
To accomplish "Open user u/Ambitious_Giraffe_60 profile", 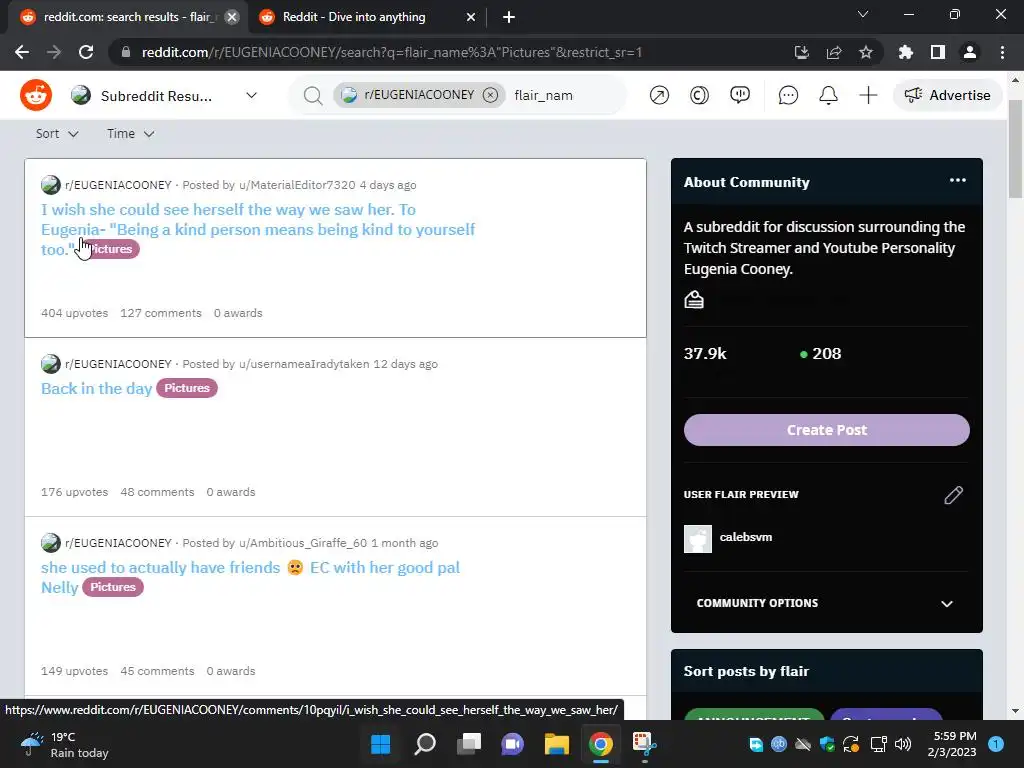I will (303, 543).
